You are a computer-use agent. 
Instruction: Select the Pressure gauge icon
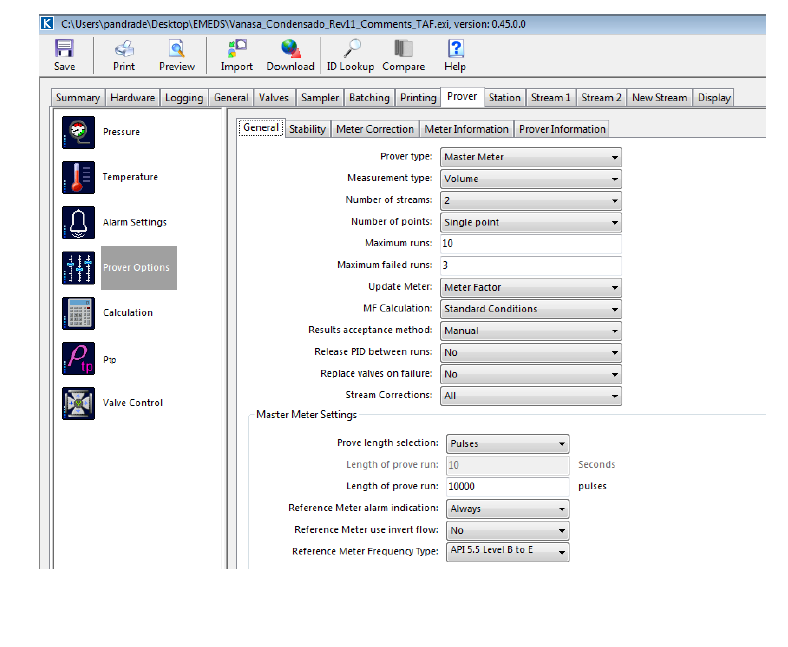click(x=78, y=132)
